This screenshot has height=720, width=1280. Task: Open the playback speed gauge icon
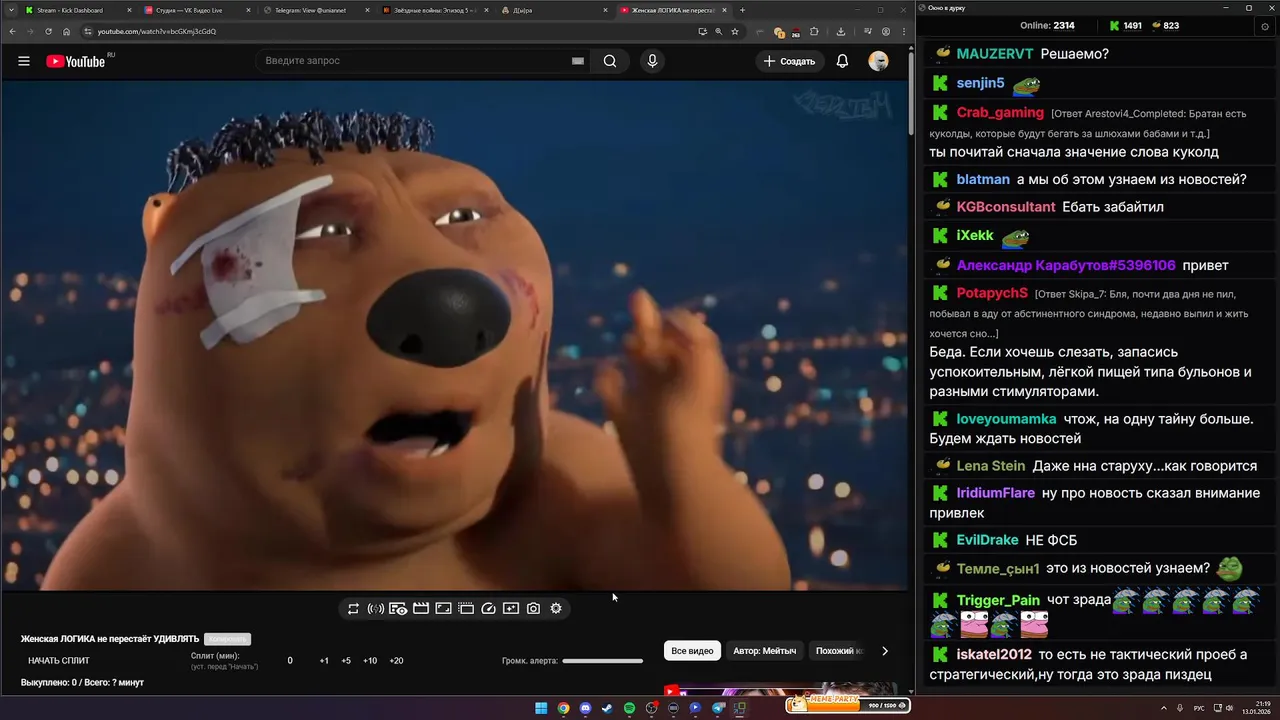[x=488, y=608]
